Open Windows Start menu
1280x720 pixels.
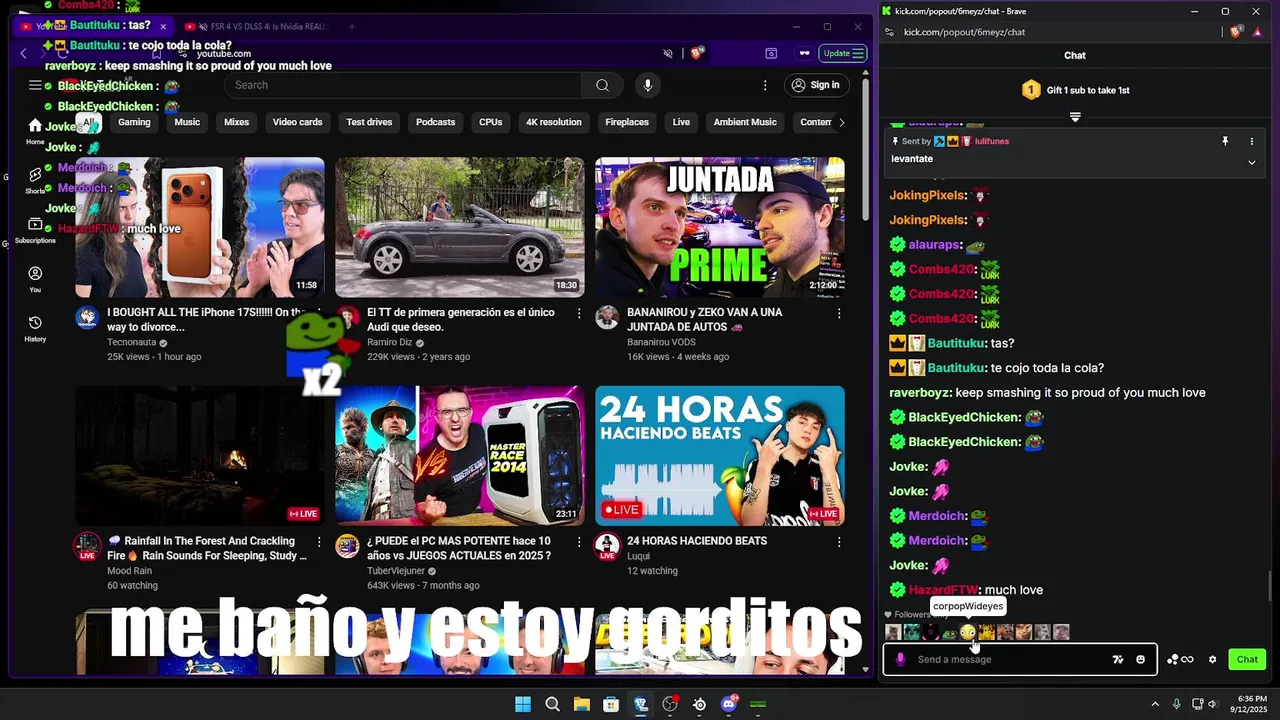click(x=523, y=704)
